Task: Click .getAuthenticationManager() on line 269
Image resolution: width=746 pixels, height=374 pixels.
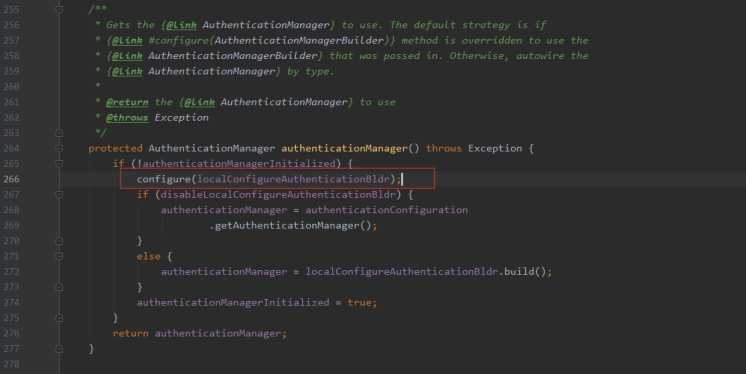Action: click(x=290, y=226)
